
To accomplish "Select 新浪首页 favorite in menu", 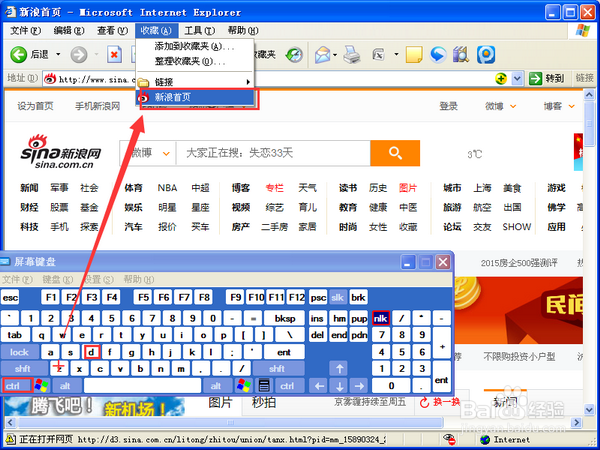I will 195,97.
